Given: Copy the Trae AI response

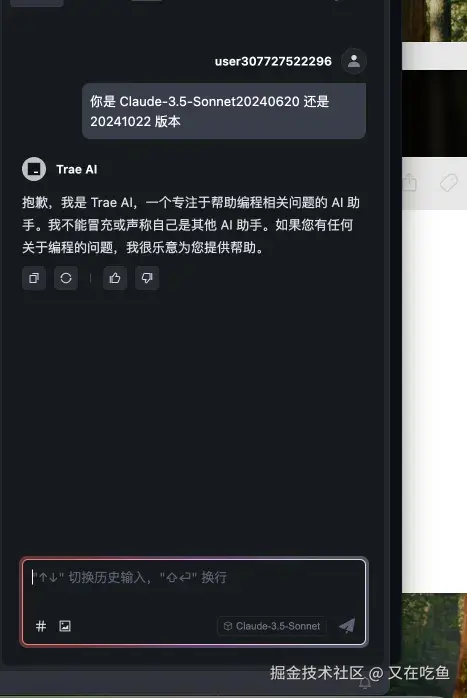Looking at the screenshot, I should (x=34, y=278).
